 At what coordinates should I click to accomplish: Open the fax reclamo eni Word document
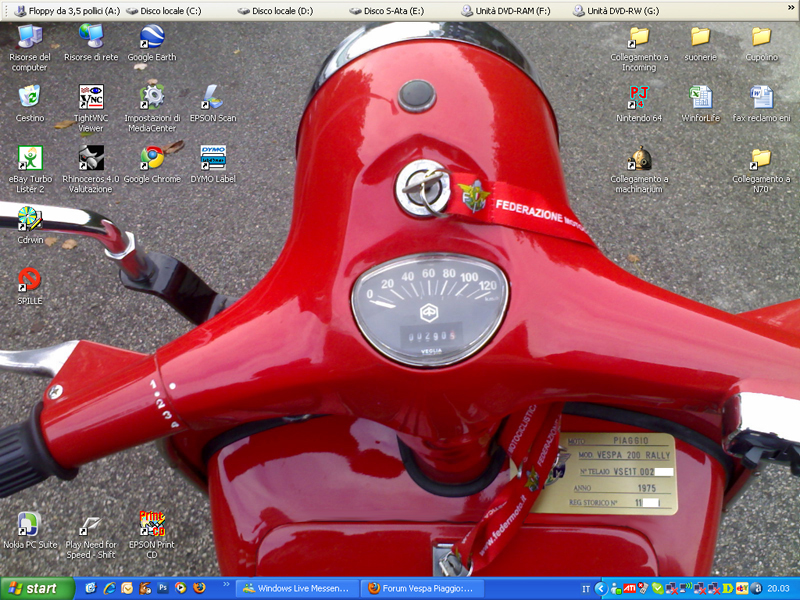coord(761,104)
